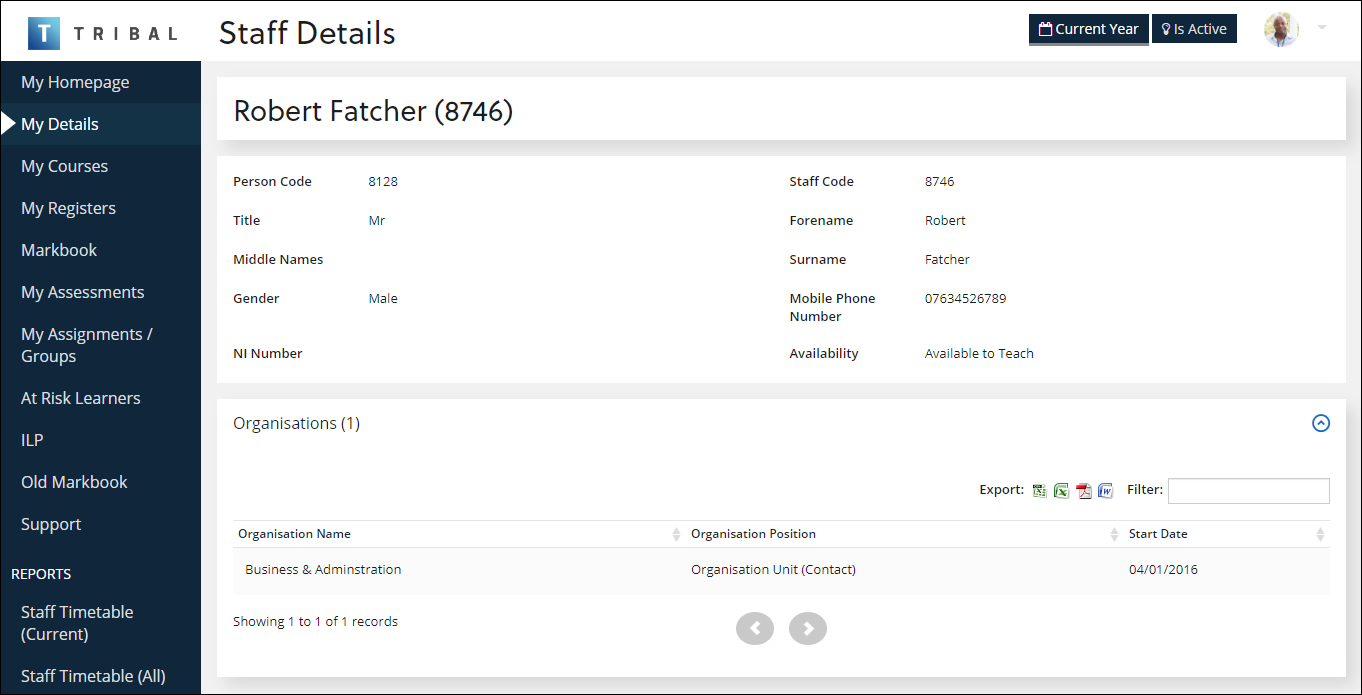Click the user profile picture

1281,29
